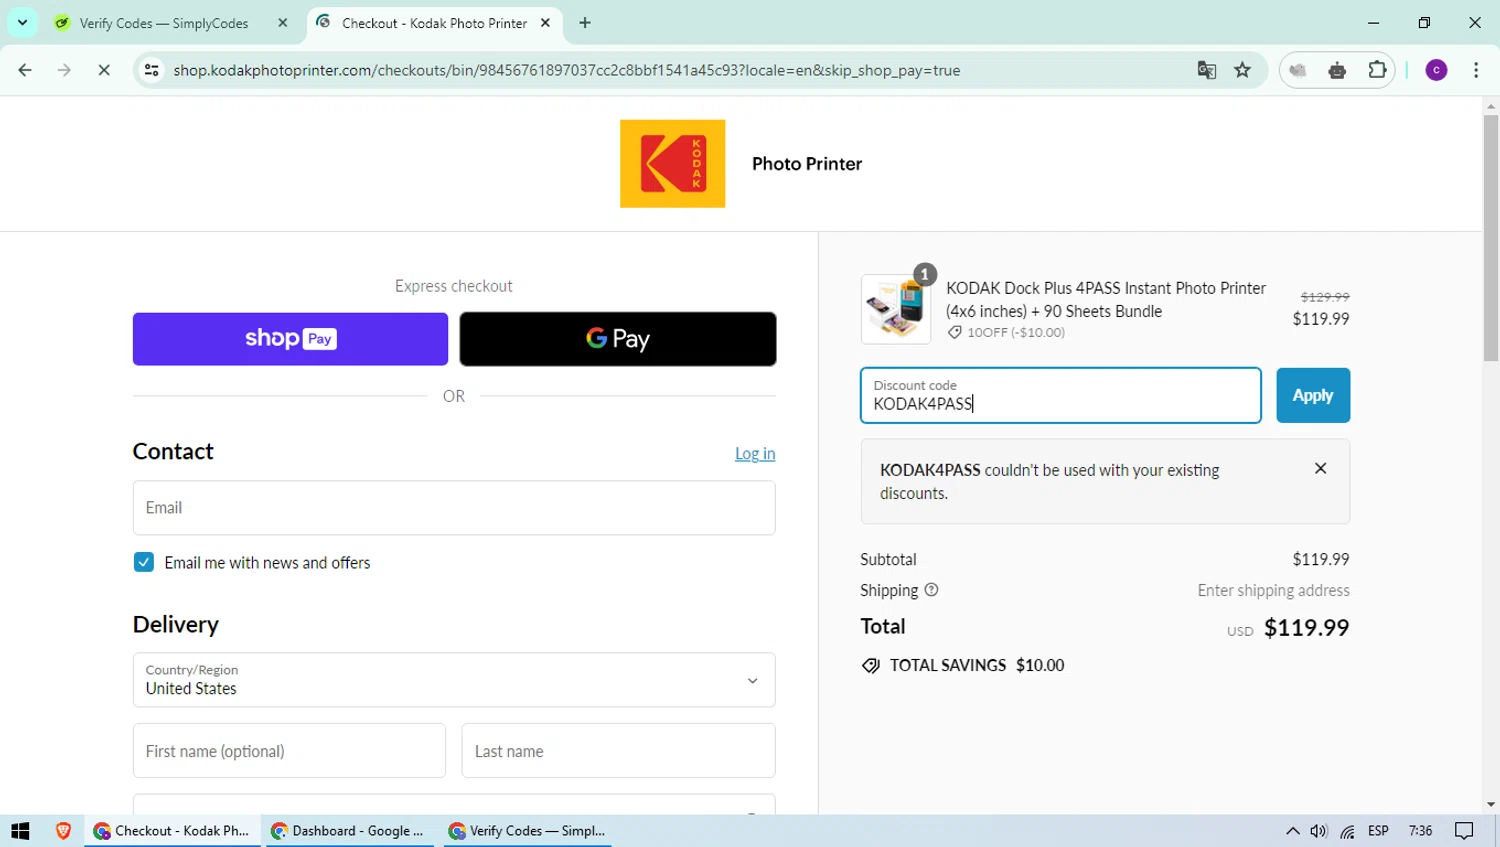Click the grey cloud extension icon
This screenshot has width=1500, height=847.
pyautogui.click(x=1298, y=70)
